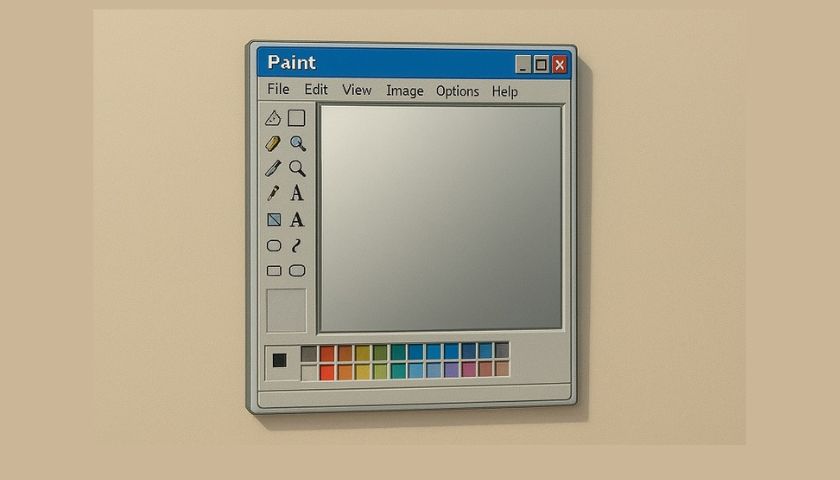Open the Edit menu
Screen dimensions: 840x480
point(316,89)
